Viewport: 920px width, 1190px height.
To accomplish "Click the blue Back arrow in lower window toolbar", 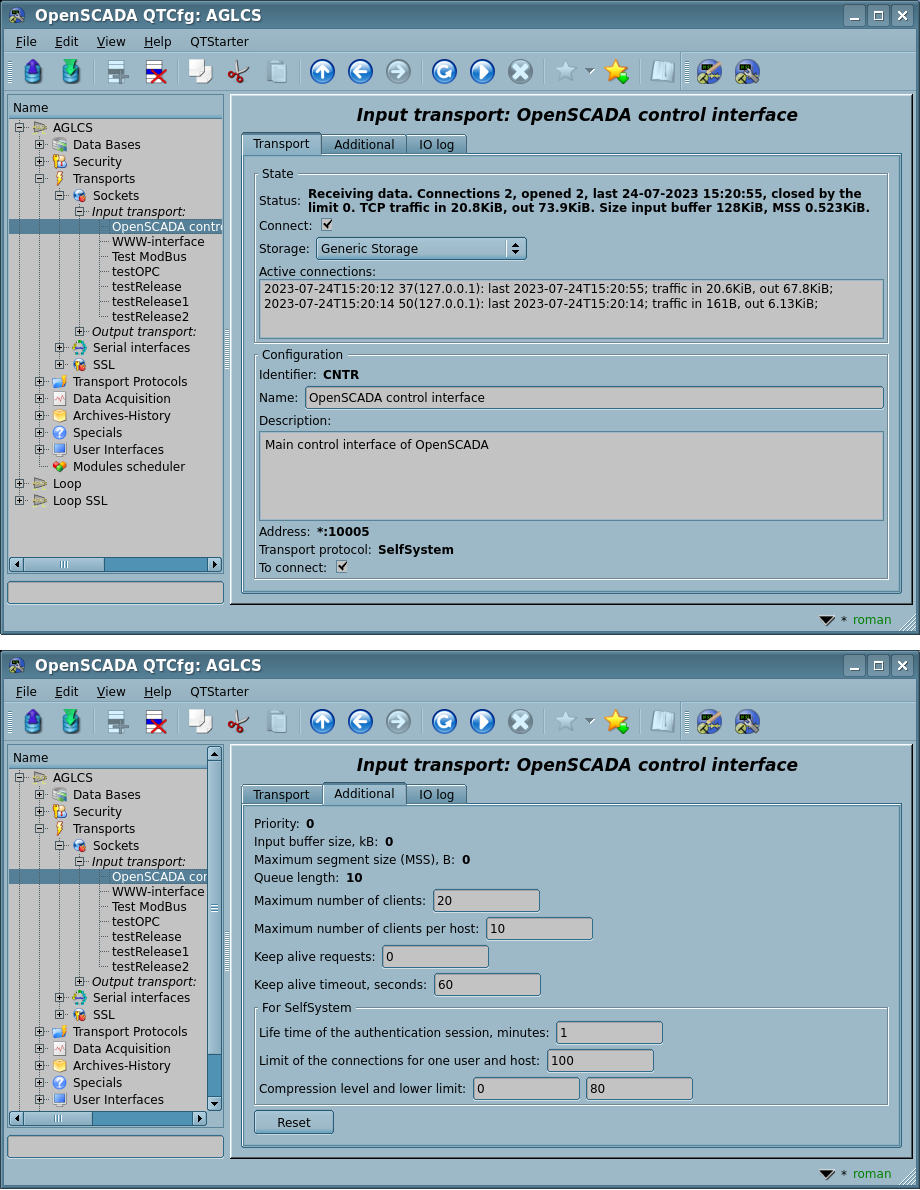I will pos(360,722).
